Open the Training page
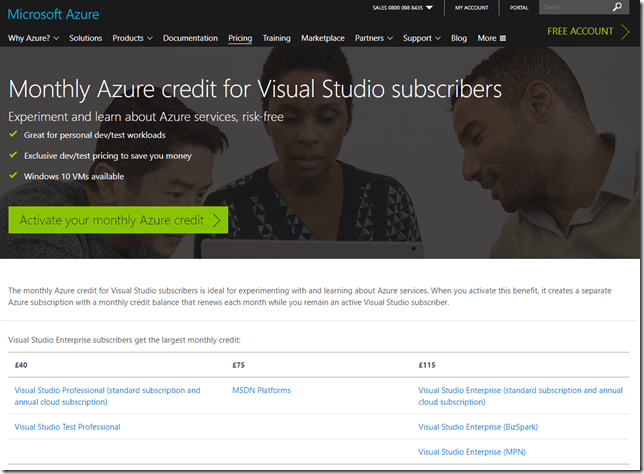The image size is (644, 474). (x=276, y=39)
